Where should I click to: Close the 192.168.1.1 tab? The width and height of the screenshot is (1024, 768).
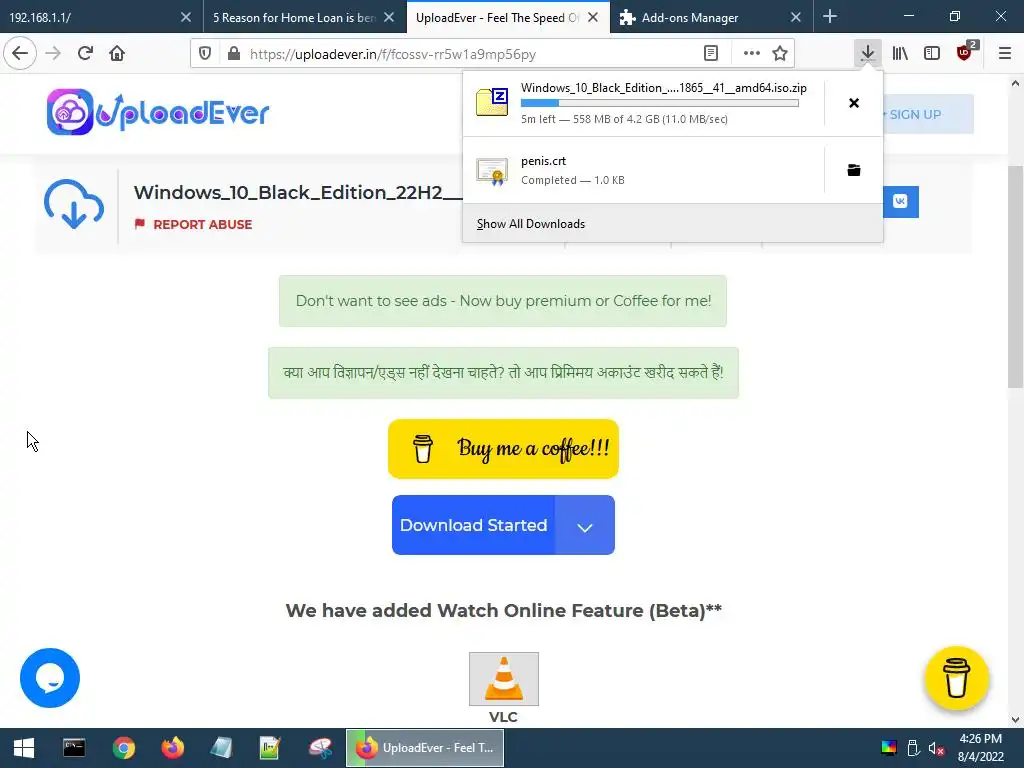coord(186,18)
